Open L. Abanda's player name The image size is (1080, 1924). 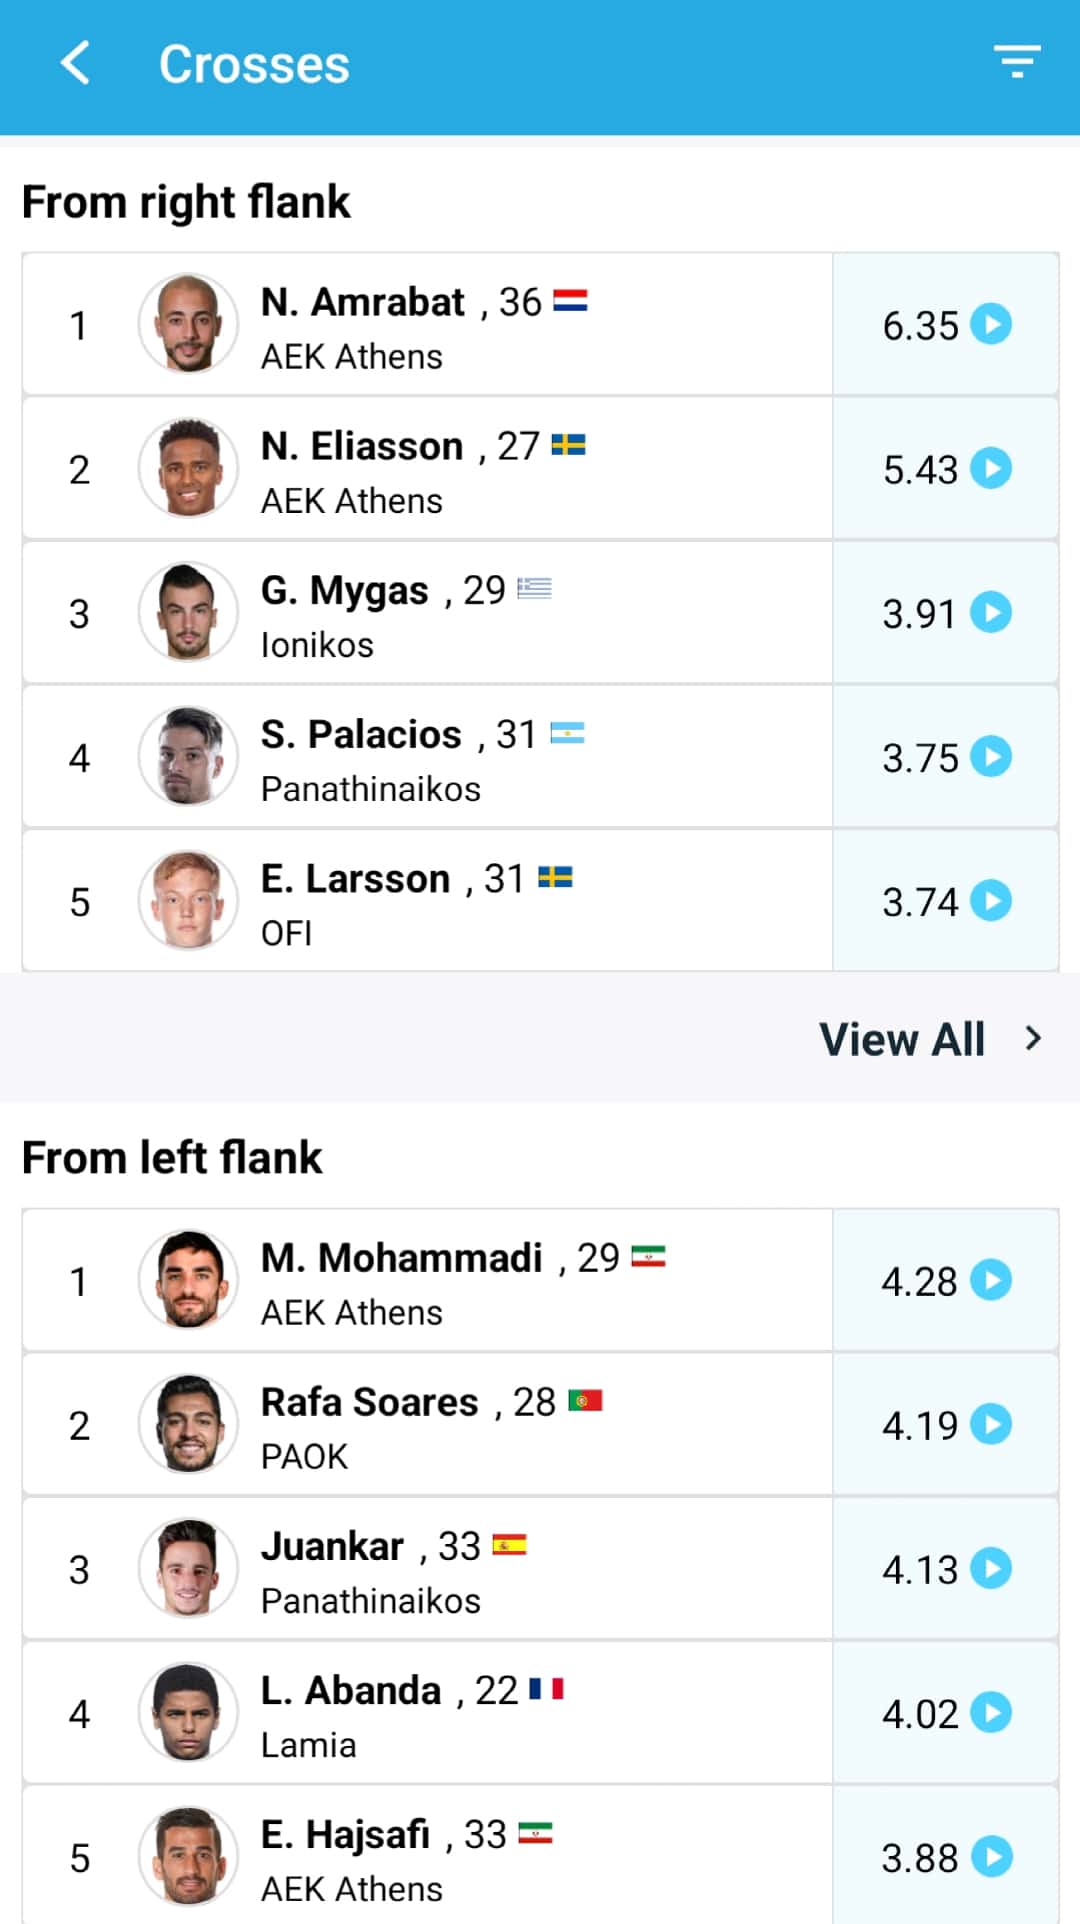point(350,1690)
